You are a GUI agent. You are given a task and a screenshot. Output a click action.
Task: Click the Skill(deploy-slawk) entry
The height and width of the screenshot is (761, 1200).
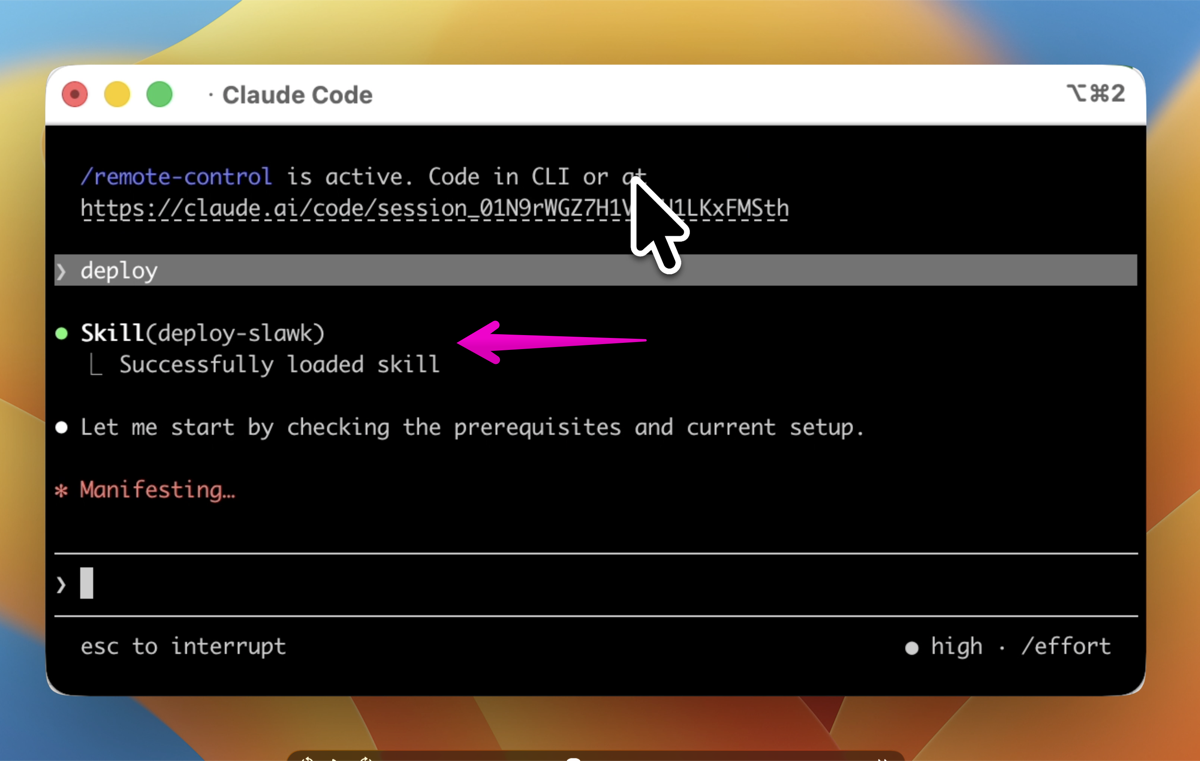tap(203, 333)
